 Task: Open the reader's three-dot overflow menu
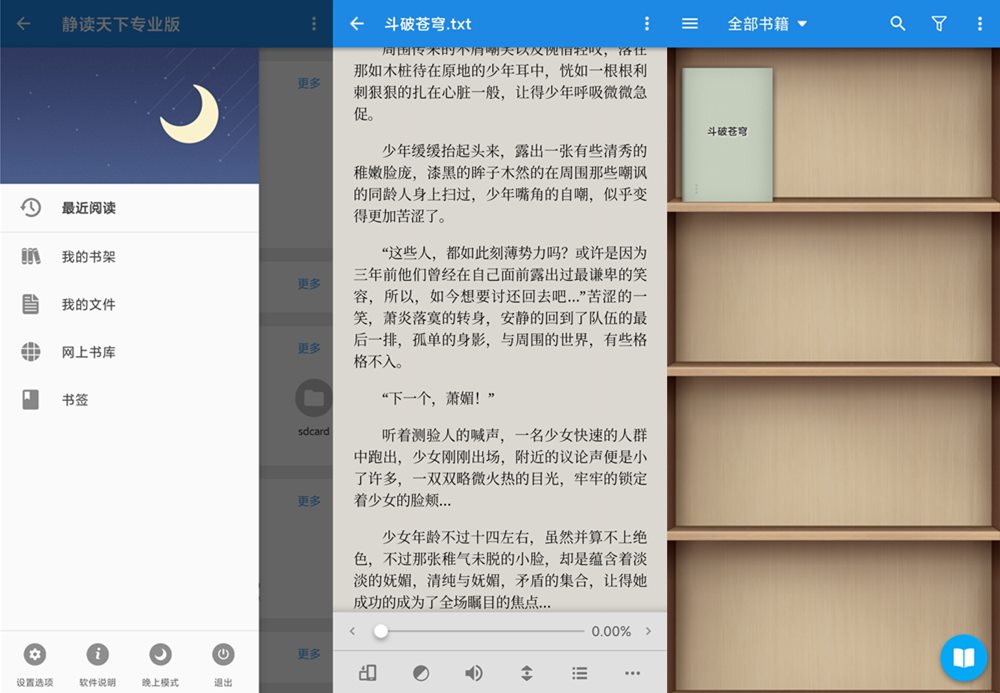tap(646, 24)
